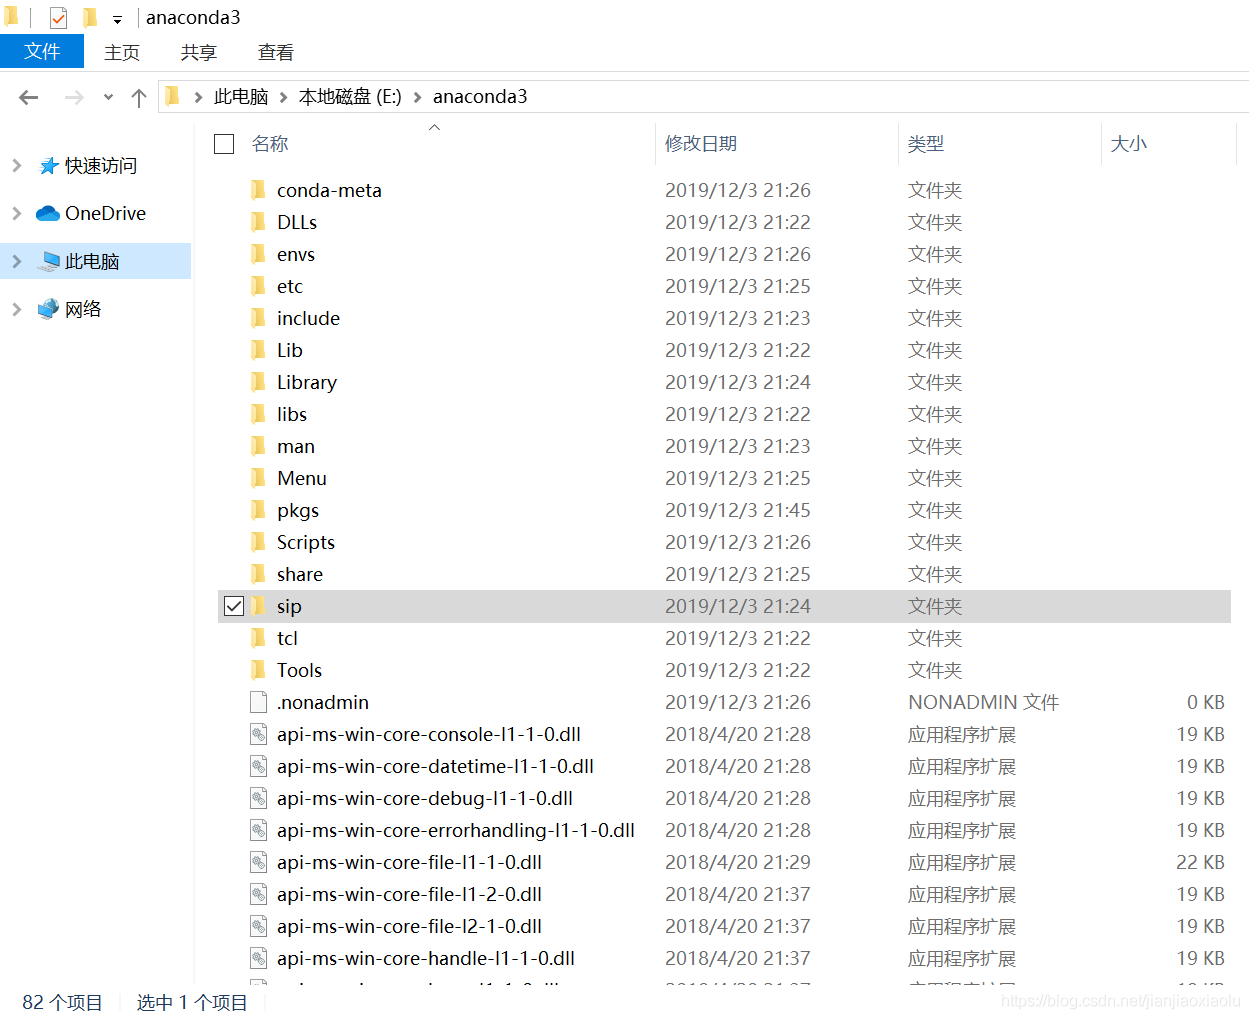Open the 主页 ribbon tab
Screen dimensions: 1249x1019
click(x=122, y=52)
